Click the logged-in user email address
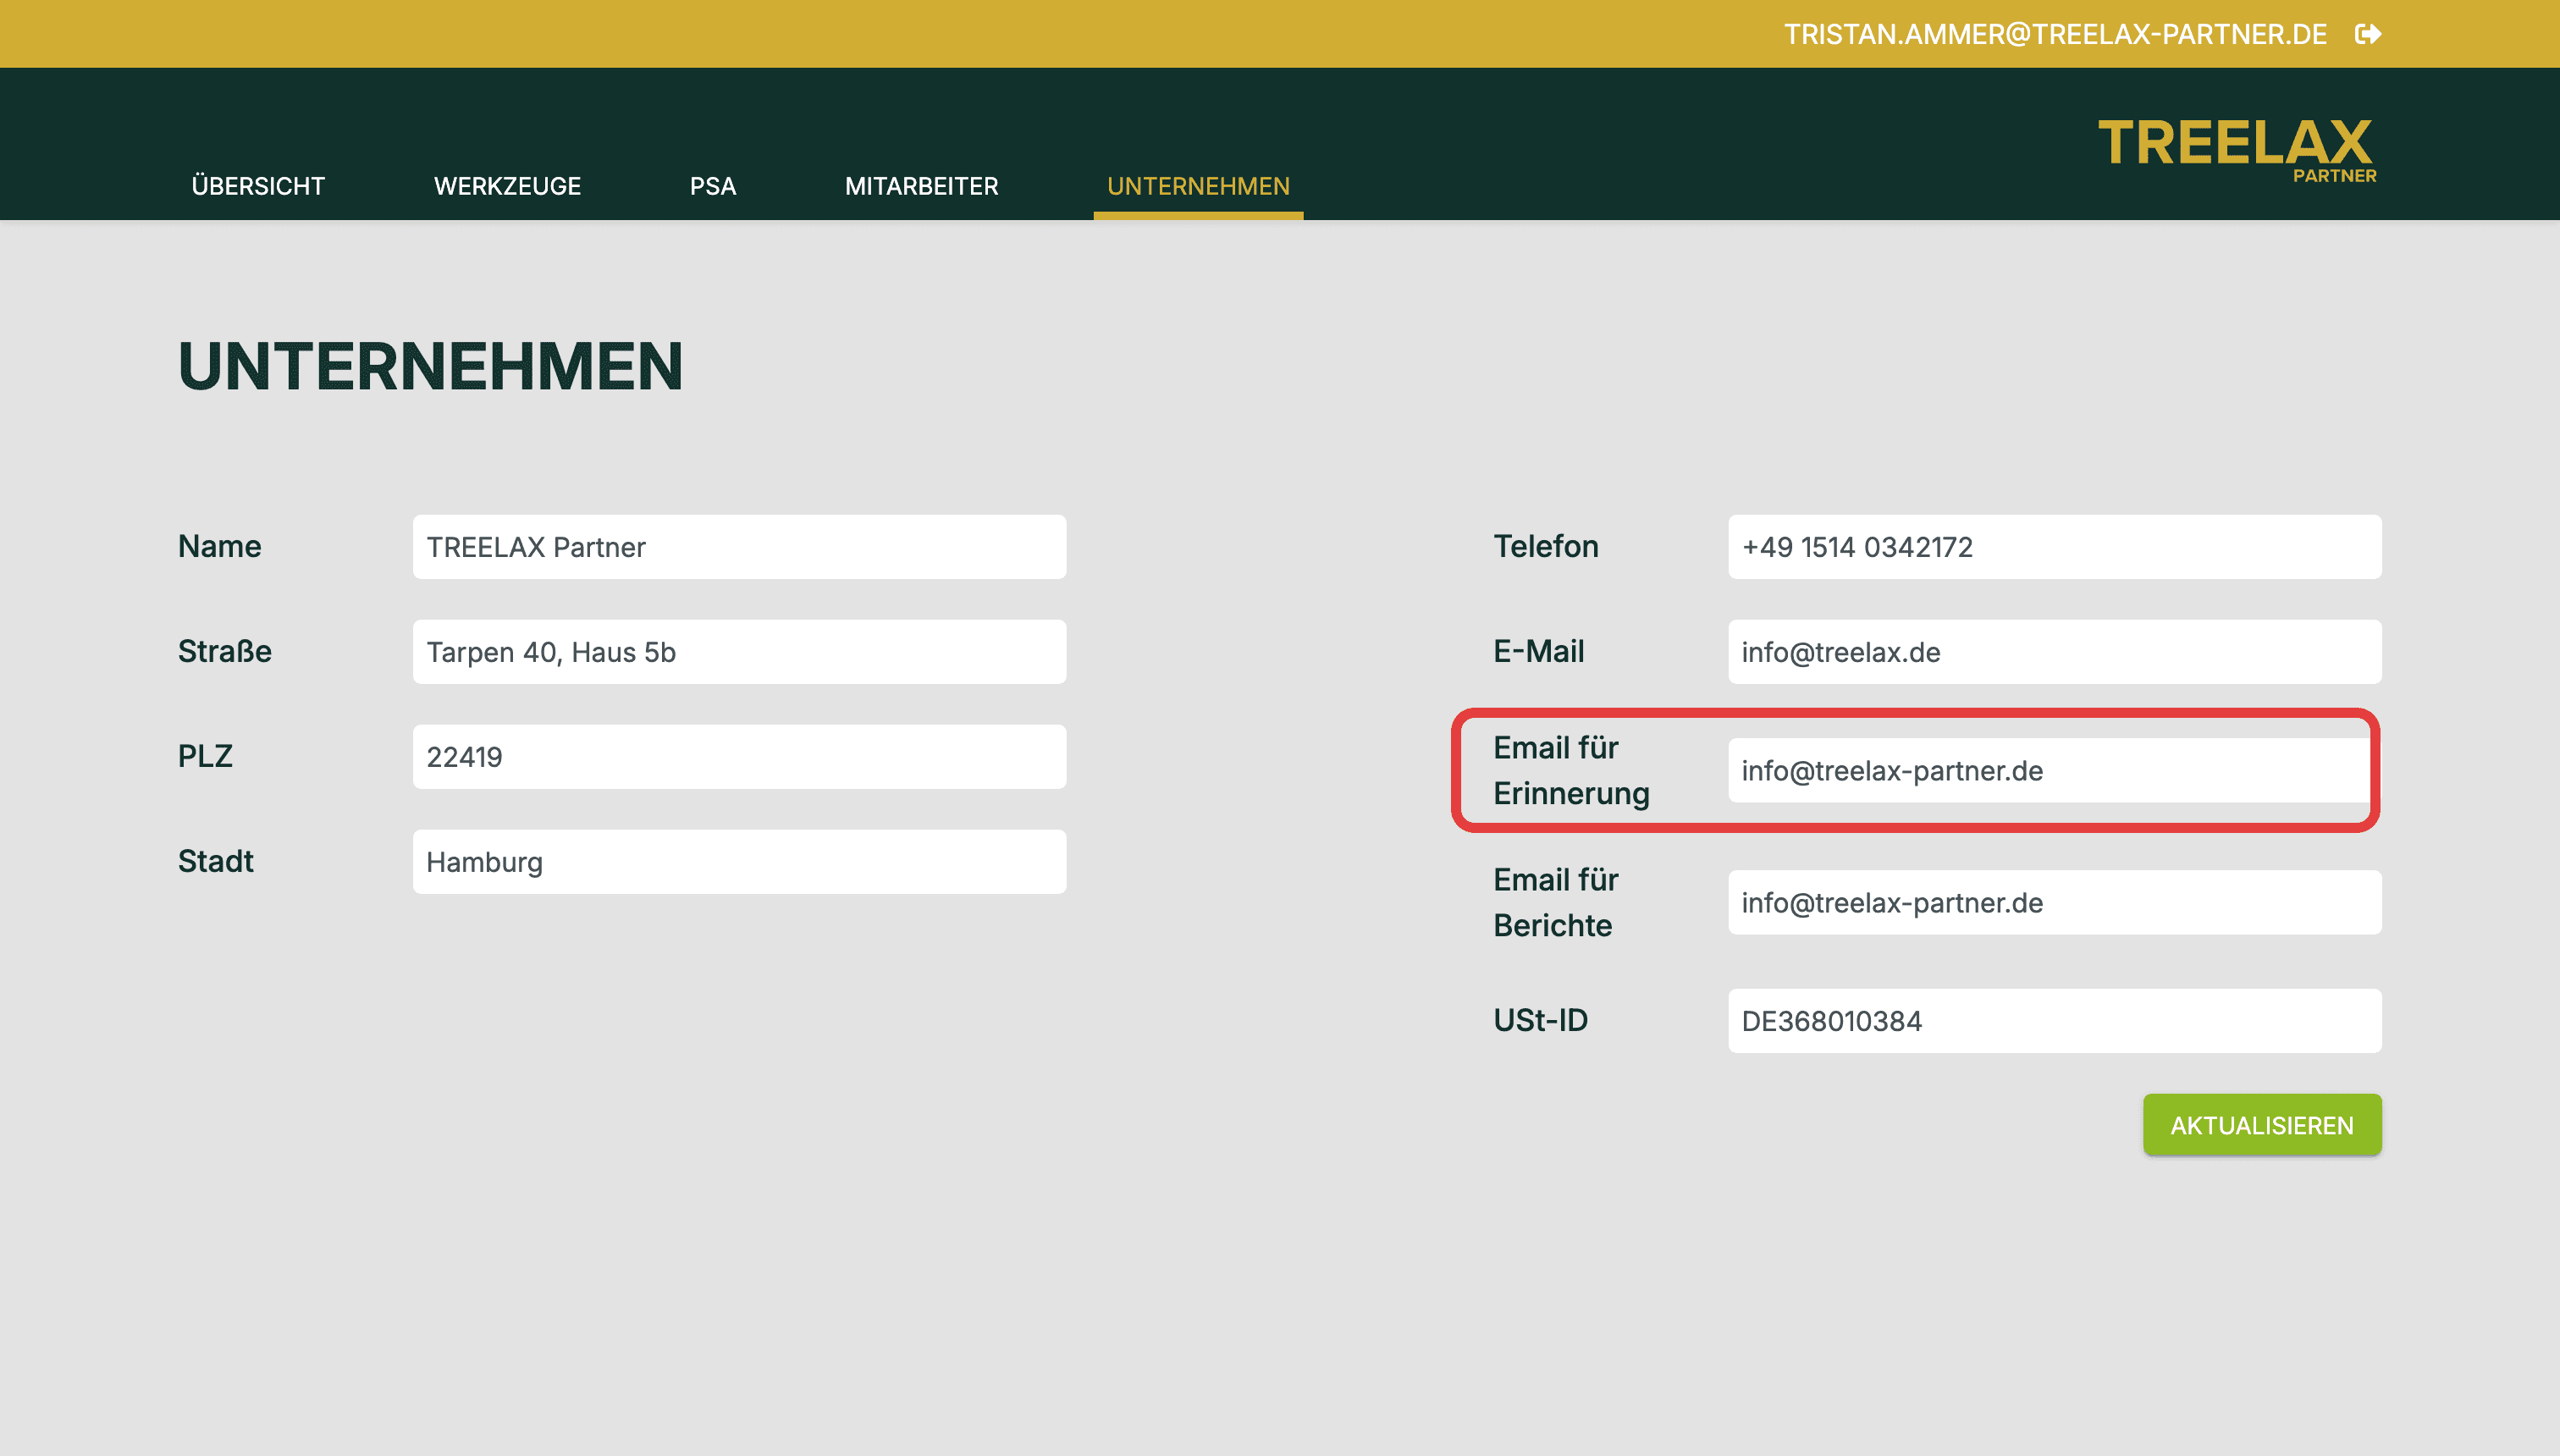Screen dimensions: 2560x1456 pos(2056,34)
